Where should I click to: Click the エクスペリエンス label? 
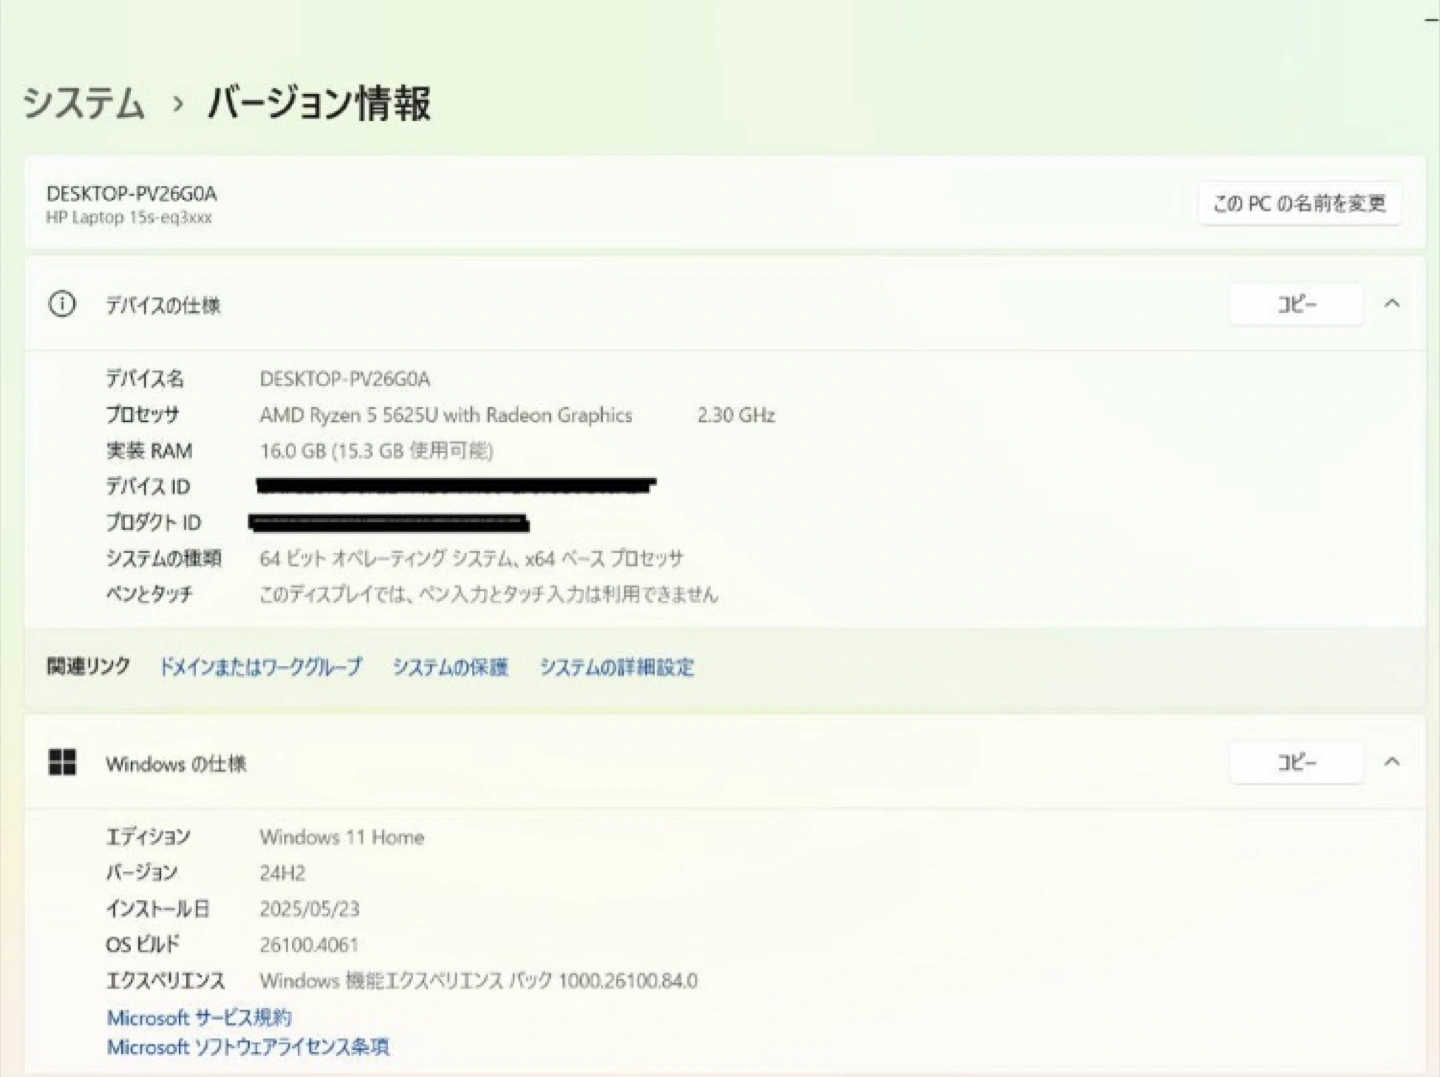pos(165,981)
